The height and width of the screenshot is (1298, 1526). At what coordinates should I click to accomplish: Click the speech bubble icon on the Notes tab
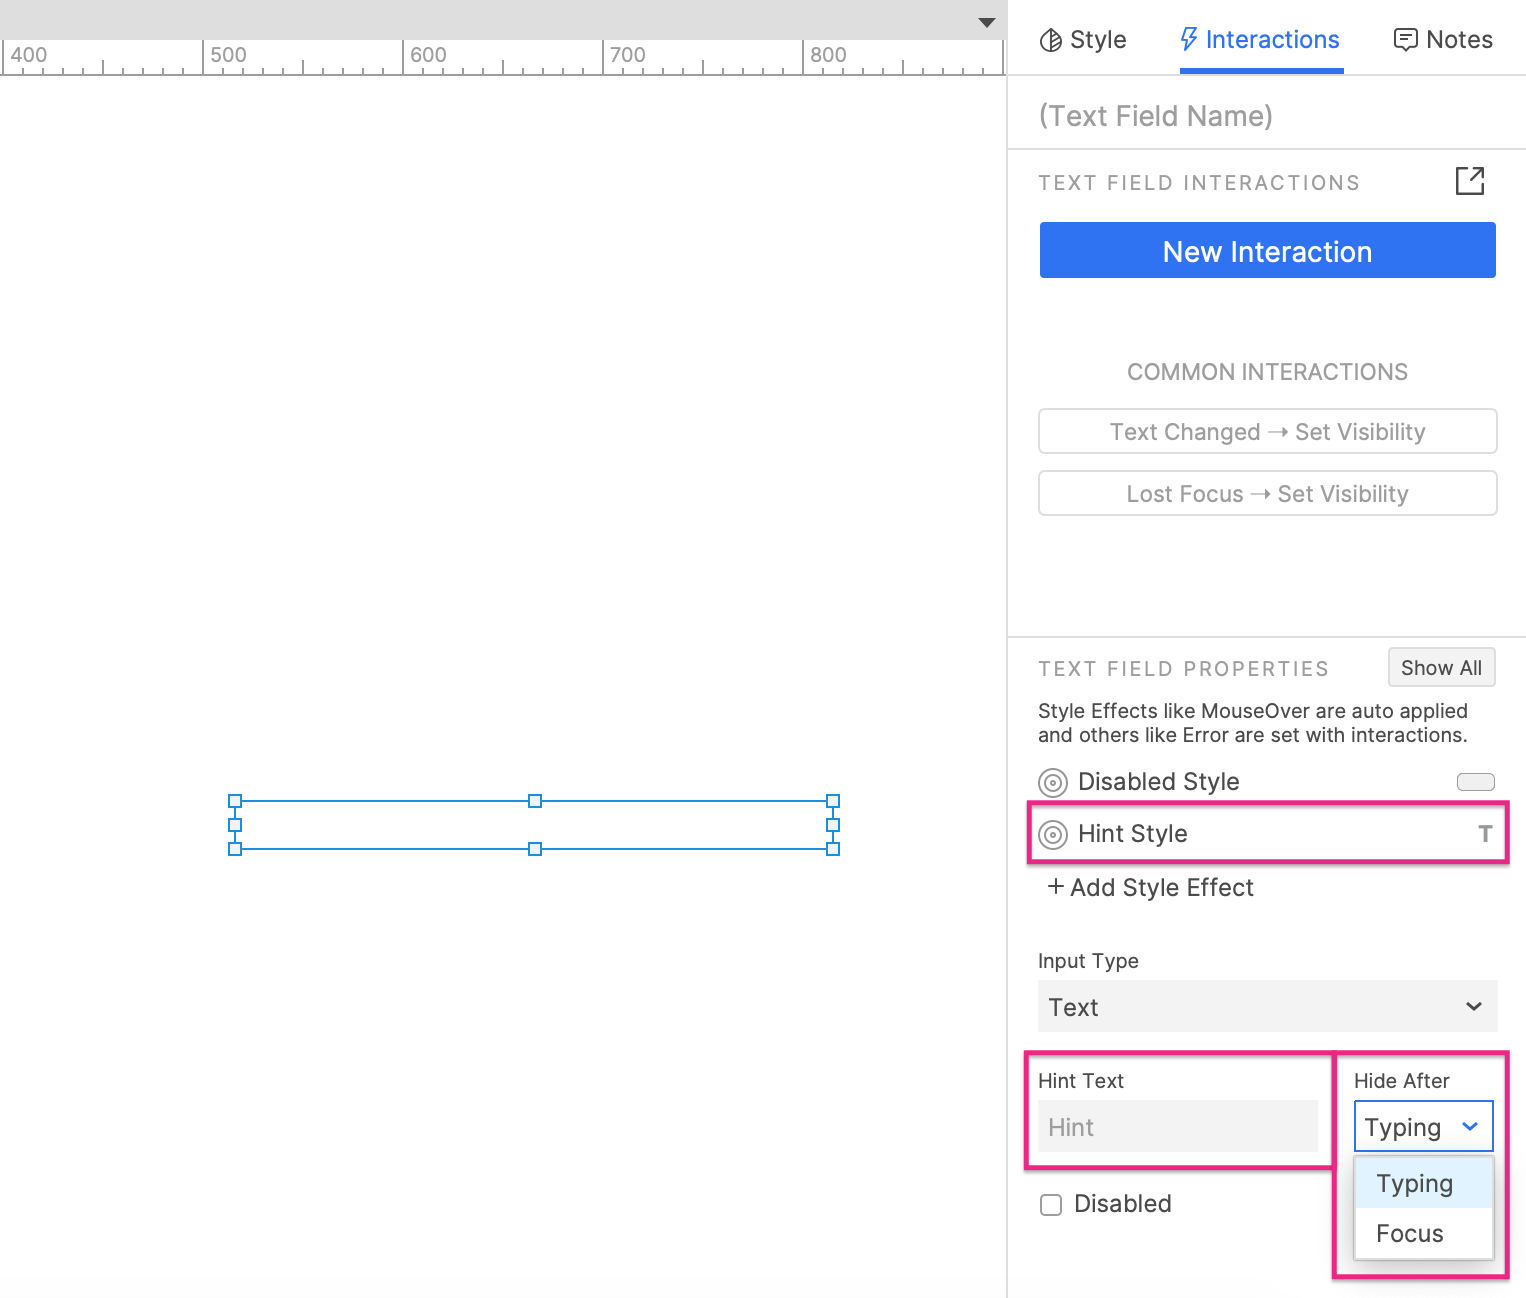pos(1406,39)
